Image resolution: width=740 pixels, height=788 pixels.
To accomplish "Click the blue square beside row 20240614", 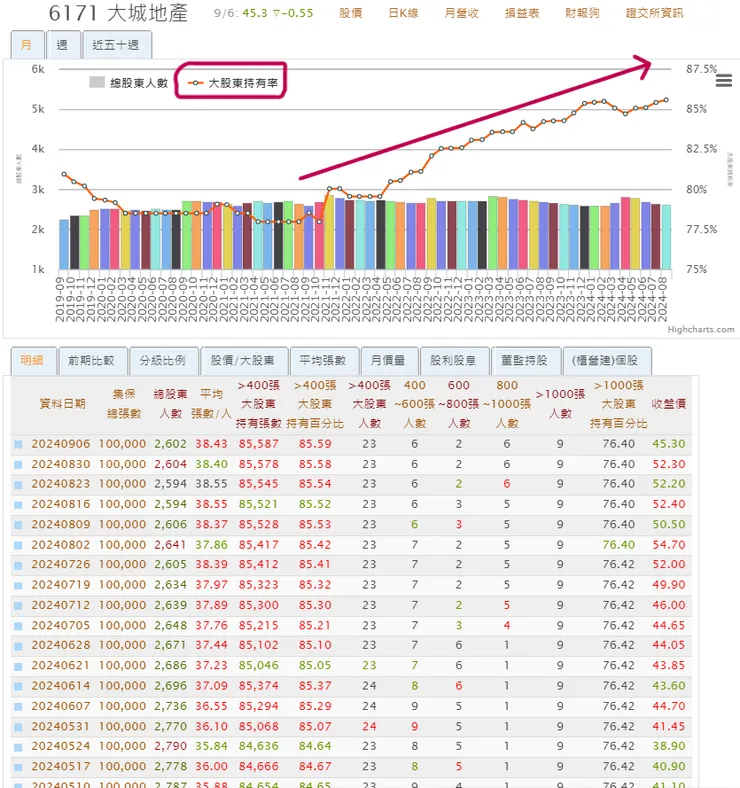I will (19, 686).
